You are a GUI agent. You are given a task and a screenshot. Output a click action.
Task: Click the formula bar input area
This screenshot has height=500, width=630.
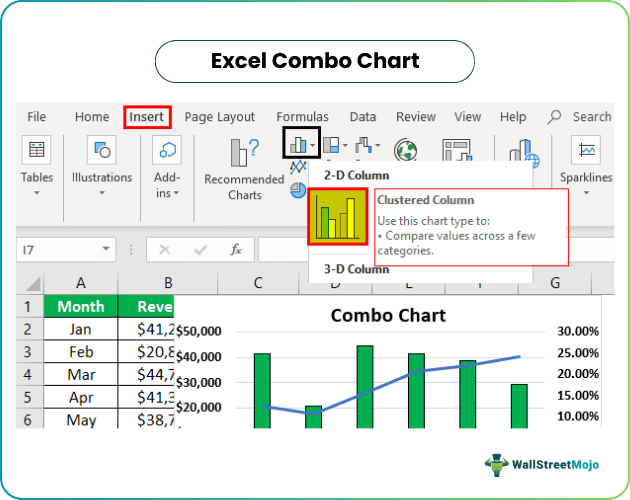point(283,250)
